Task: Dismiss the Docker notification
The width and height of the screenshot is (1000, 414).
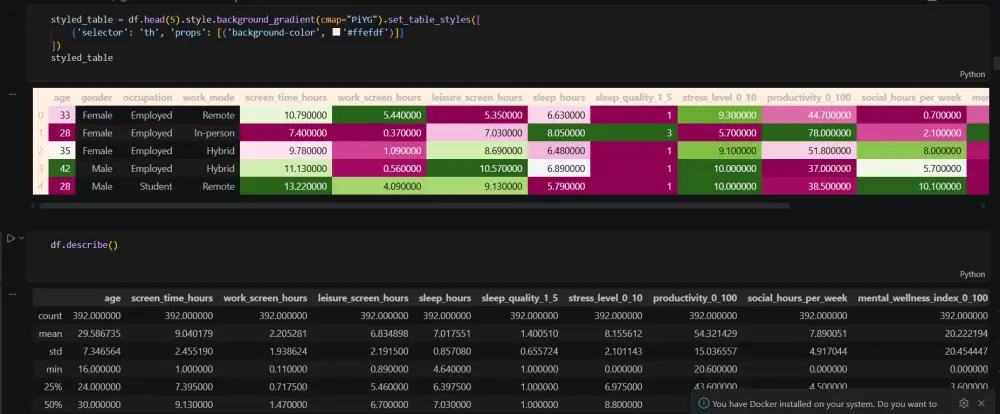Action: coord(982,403)
